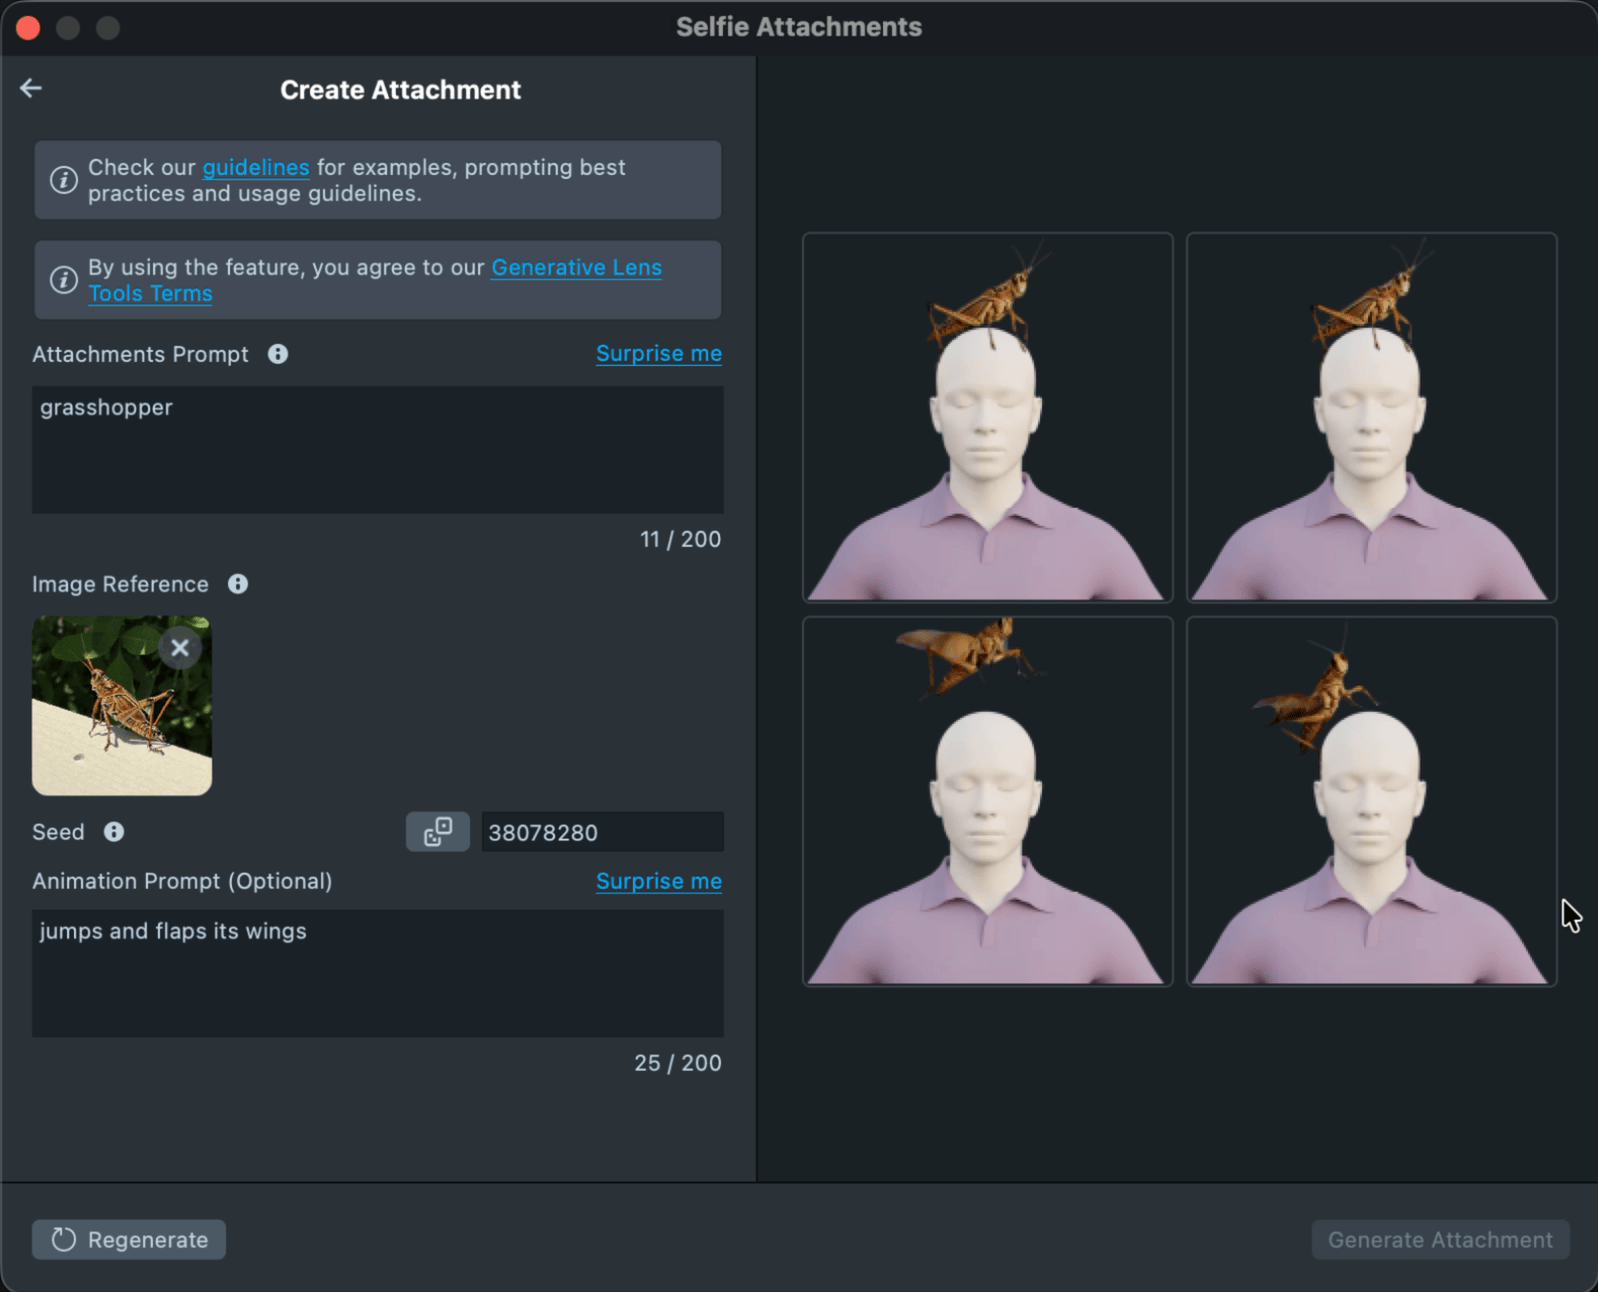
Task: Open the guidelines link
Action: pos(256,167)
